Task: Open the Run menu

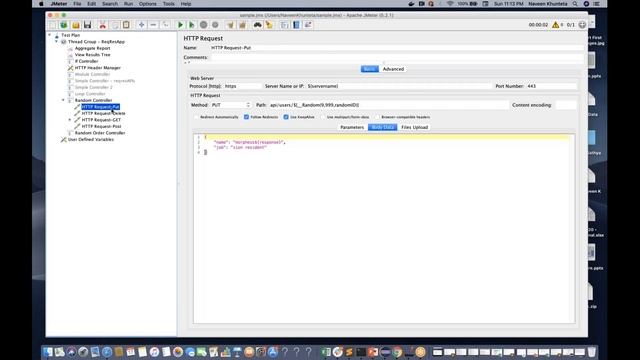Action: click(128, 4)
